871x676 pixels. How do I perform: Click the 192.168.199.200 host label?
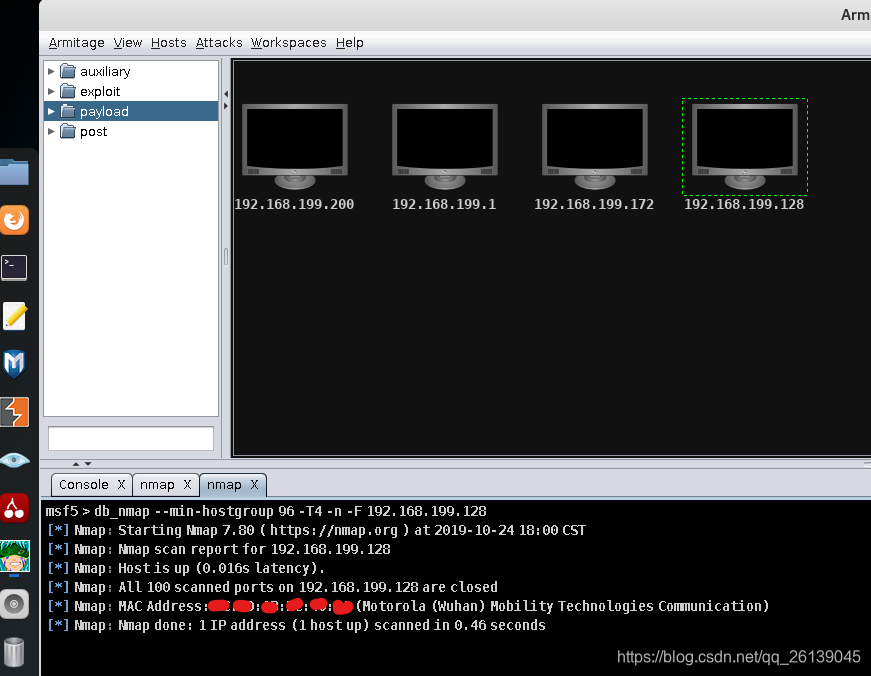[x=294, y=204]
